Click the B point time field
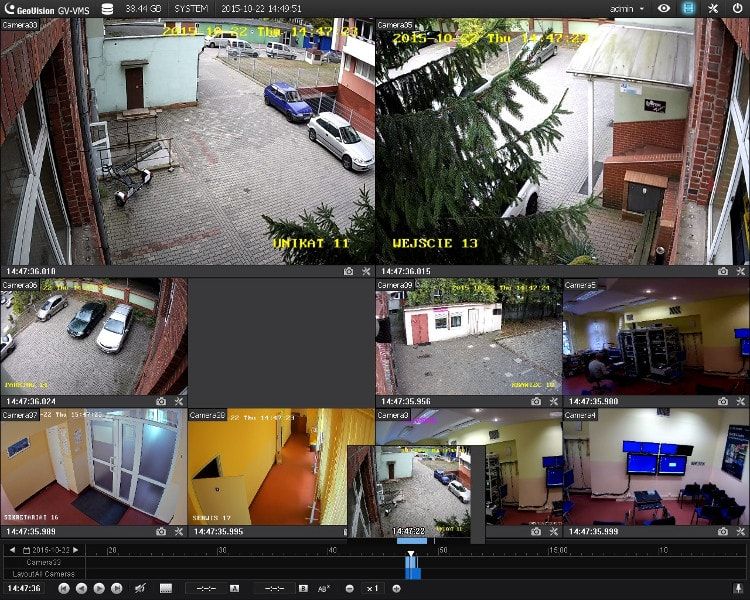Image resolution: width=750 pixels, height=600 pixels. coord(275,589)
